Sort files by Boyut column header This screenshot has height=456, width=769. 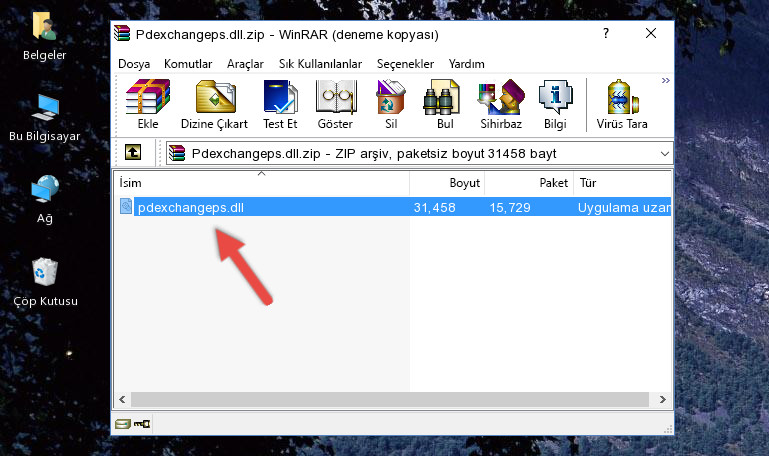[x=447, y=183]
